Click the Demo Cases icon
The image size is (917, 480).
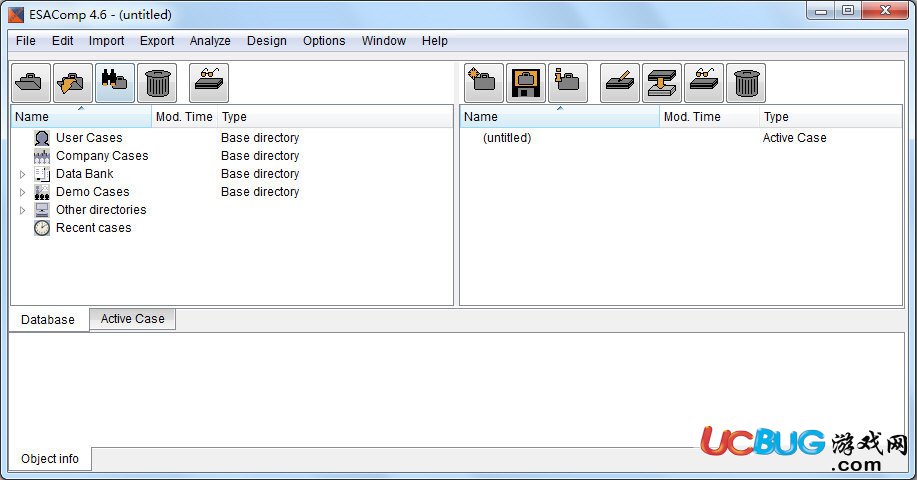tap(42, 192)
